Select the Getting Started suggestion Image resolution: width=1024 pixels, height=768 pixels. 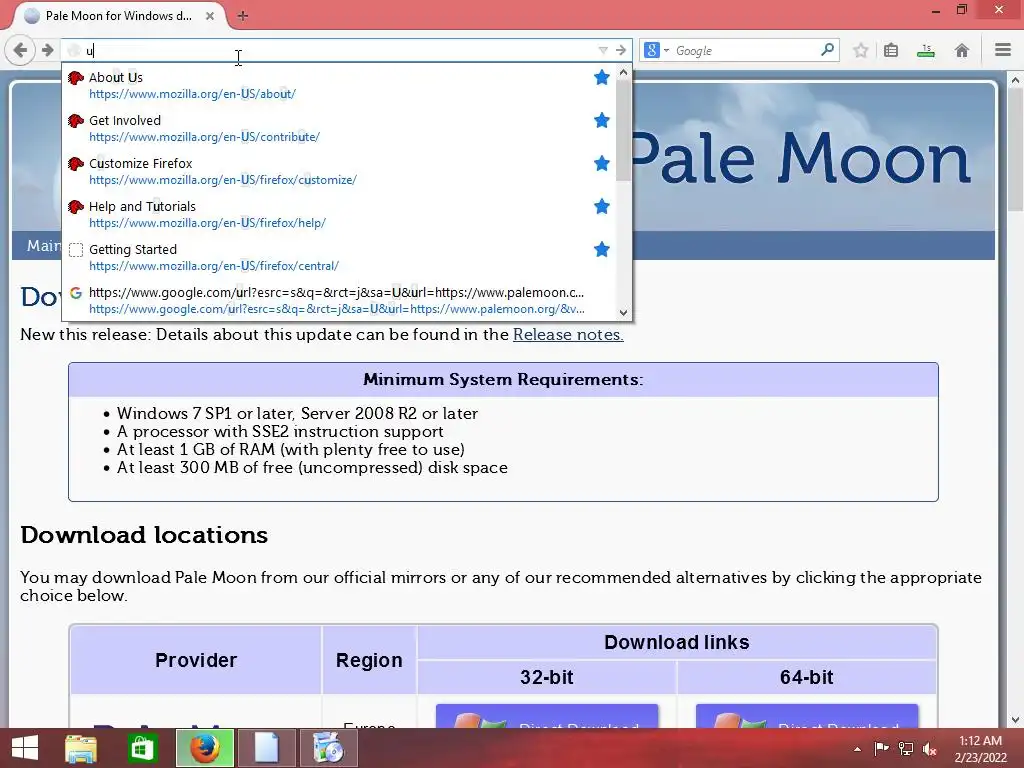[x=338, y=258]
